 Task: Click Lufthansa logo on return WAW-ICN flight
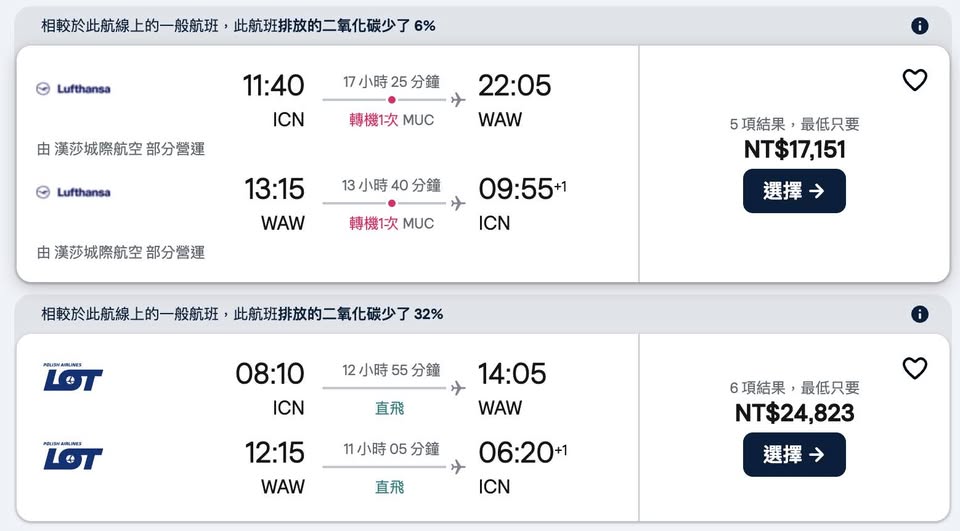[x=73, y=192]
